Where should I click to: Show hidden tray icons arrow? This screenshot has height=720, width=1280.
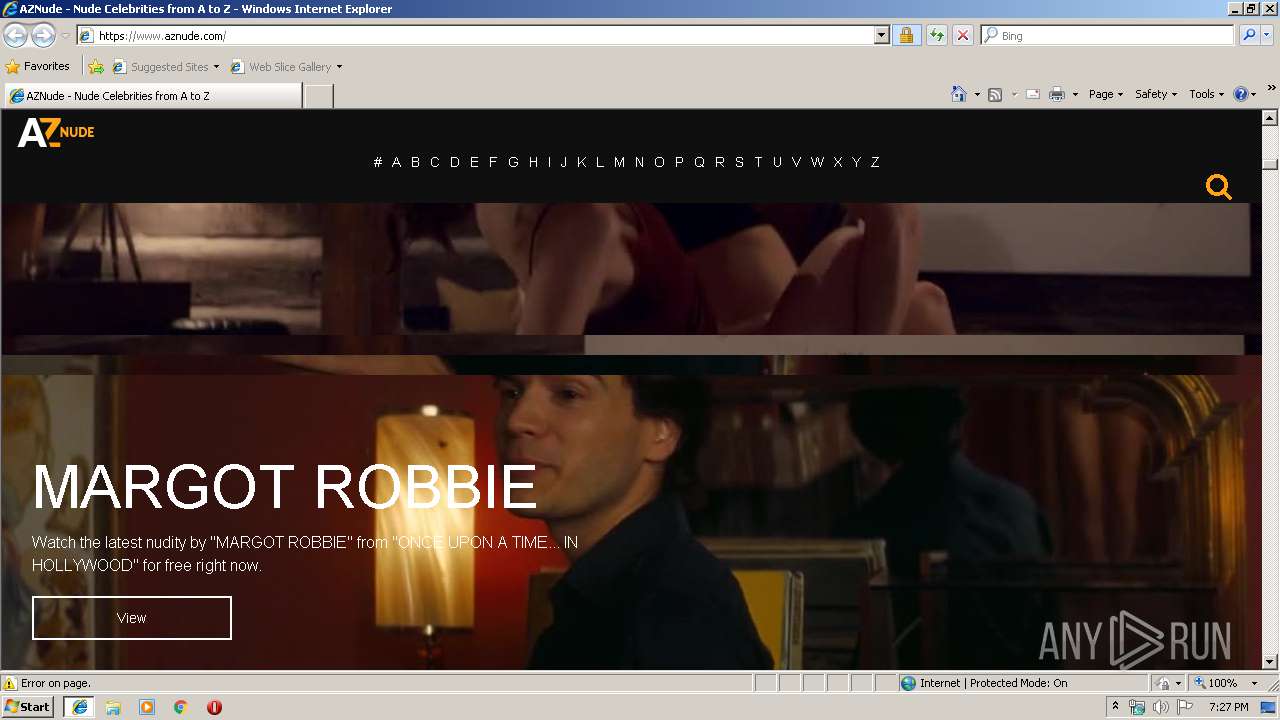click(x=1115, y=707)
